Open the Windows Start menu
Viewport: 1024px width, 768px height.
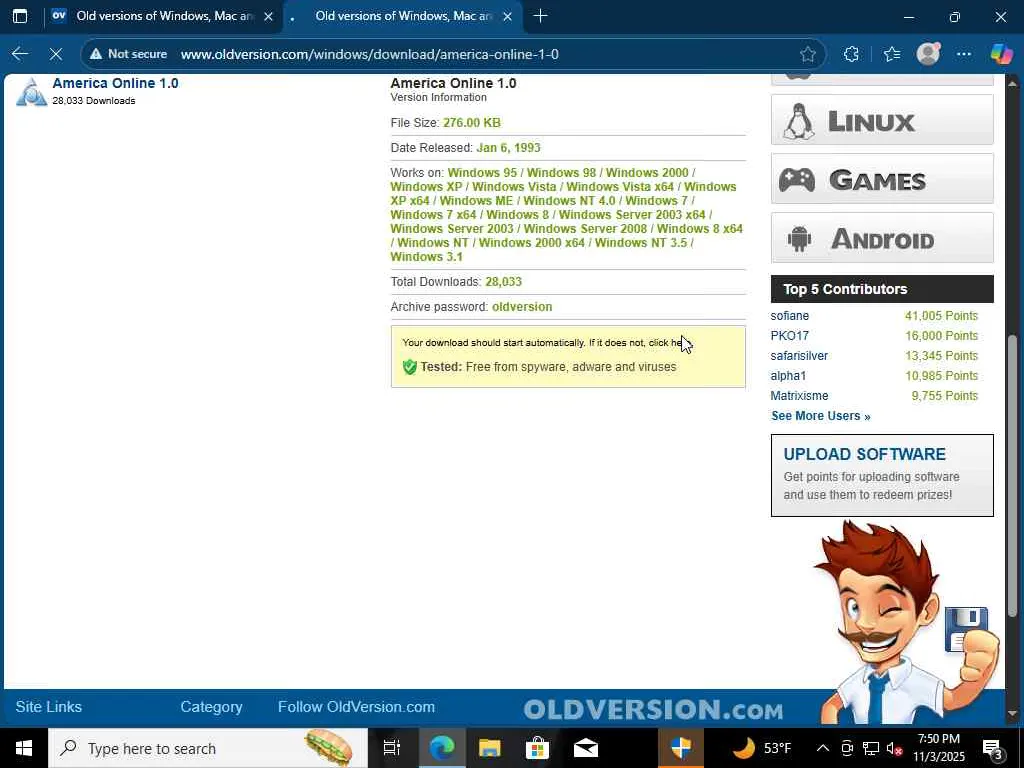[x=24, y=748]
